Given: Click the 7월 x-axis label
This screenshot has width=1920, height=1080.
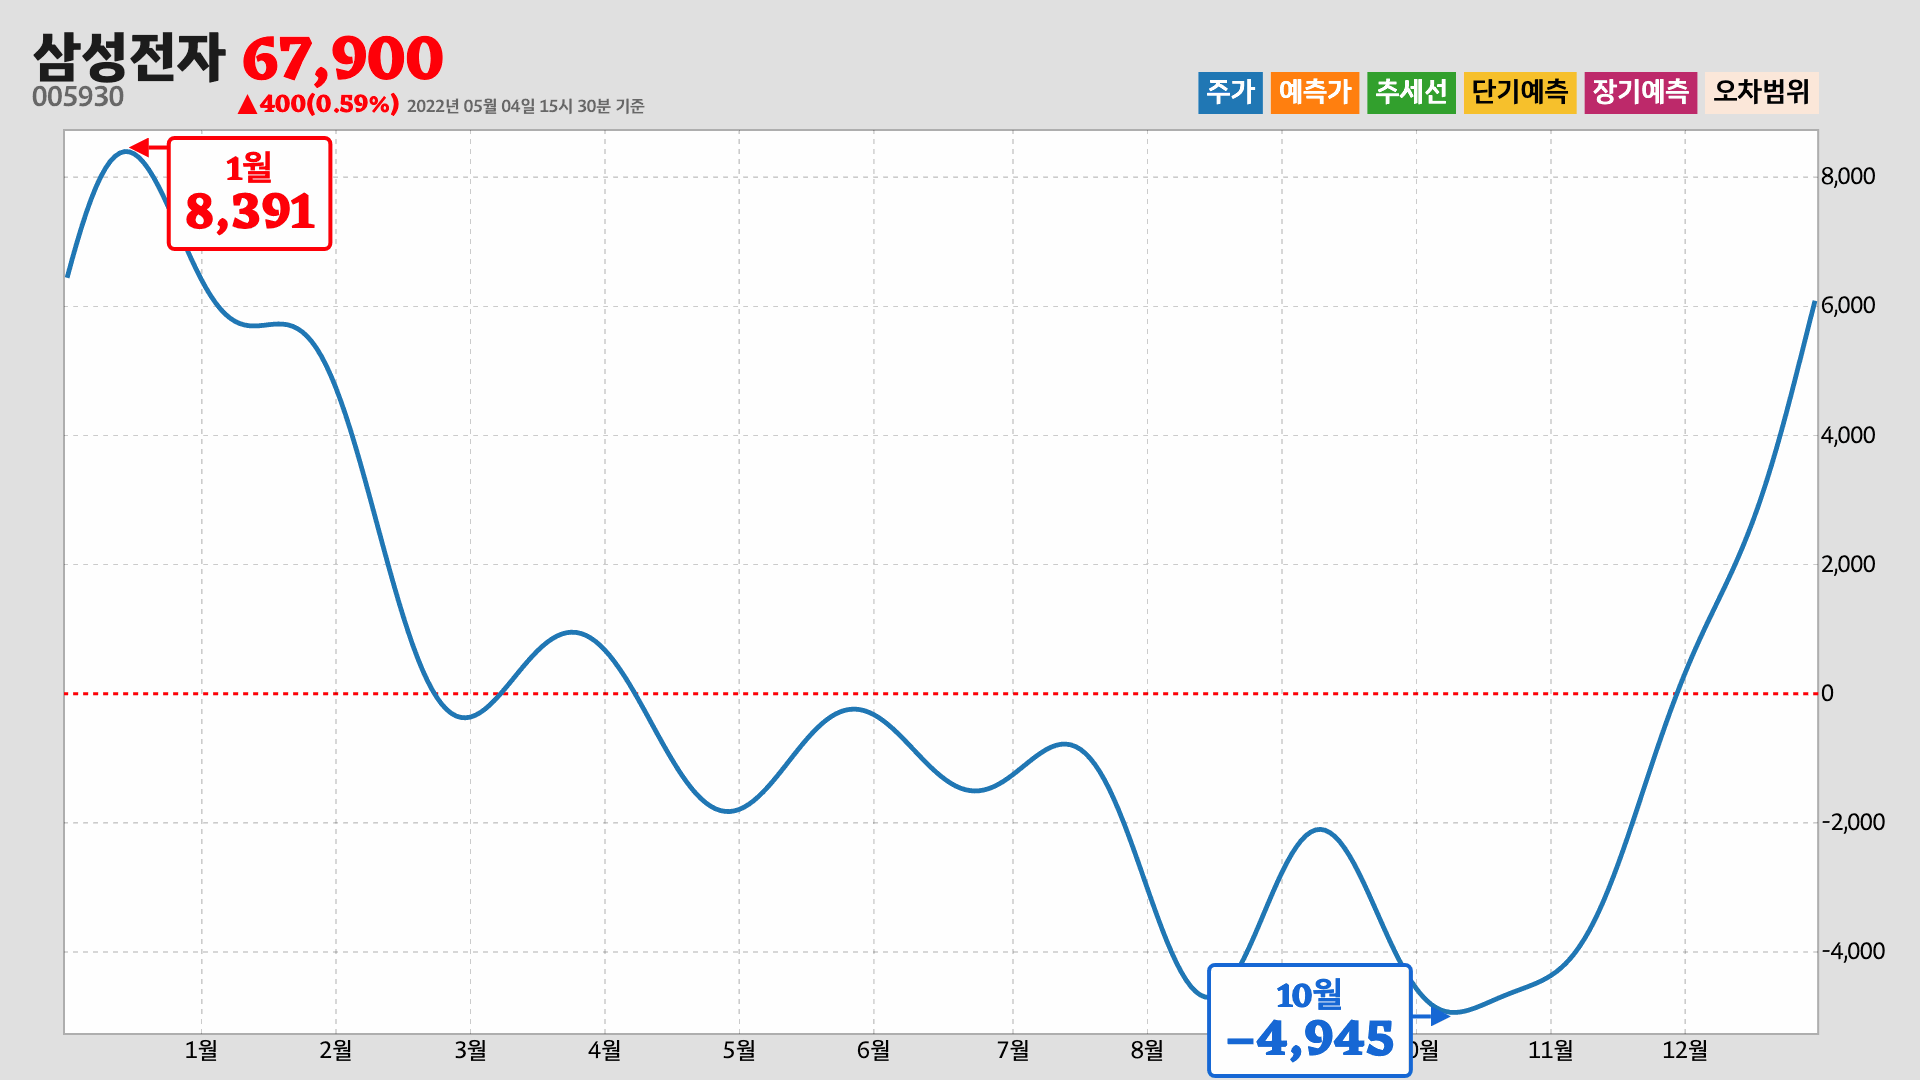Looking at the screenshot, I should [1013, 1050].
